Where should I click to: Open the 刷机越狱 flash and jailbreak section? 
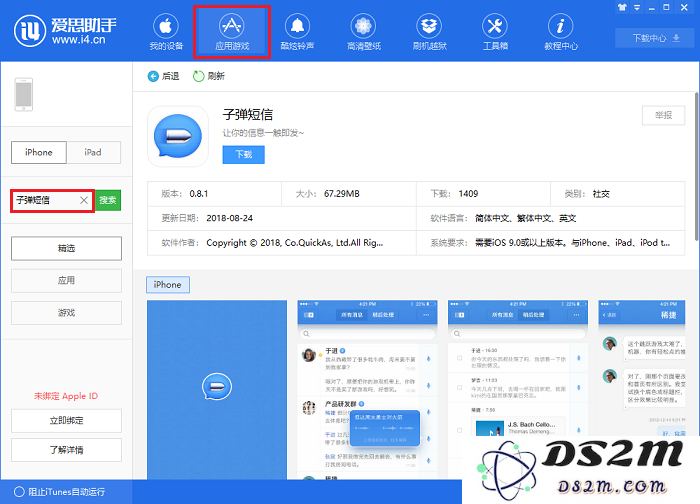429,32
